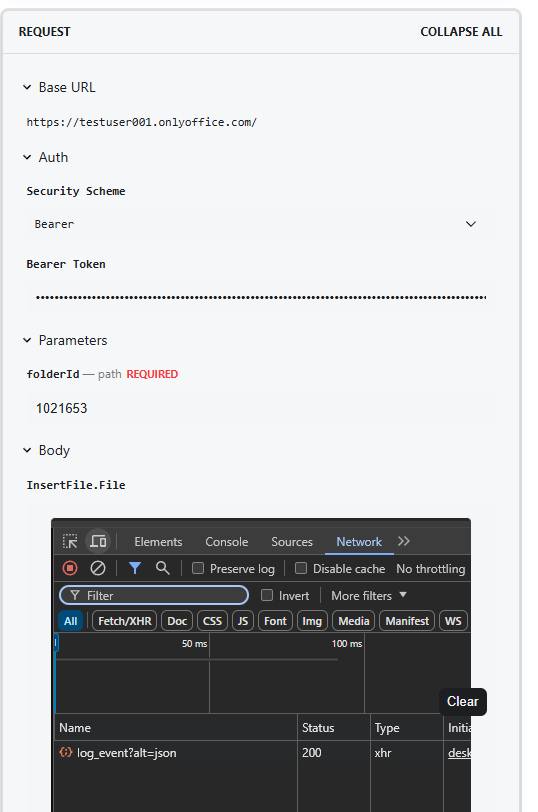Filter requests by Fetch/XHR
This screenshot has height=812, width=538.
point(125,621)
